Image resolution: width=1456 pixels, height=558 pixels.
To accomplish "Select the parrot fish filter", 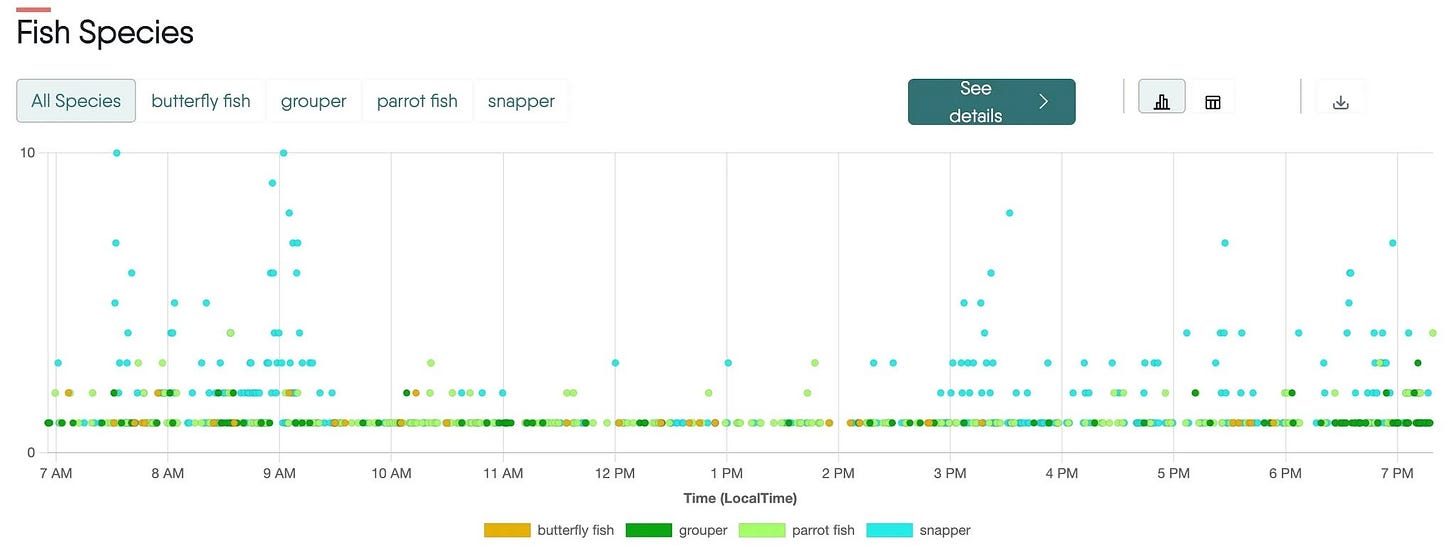I will 417,101.
